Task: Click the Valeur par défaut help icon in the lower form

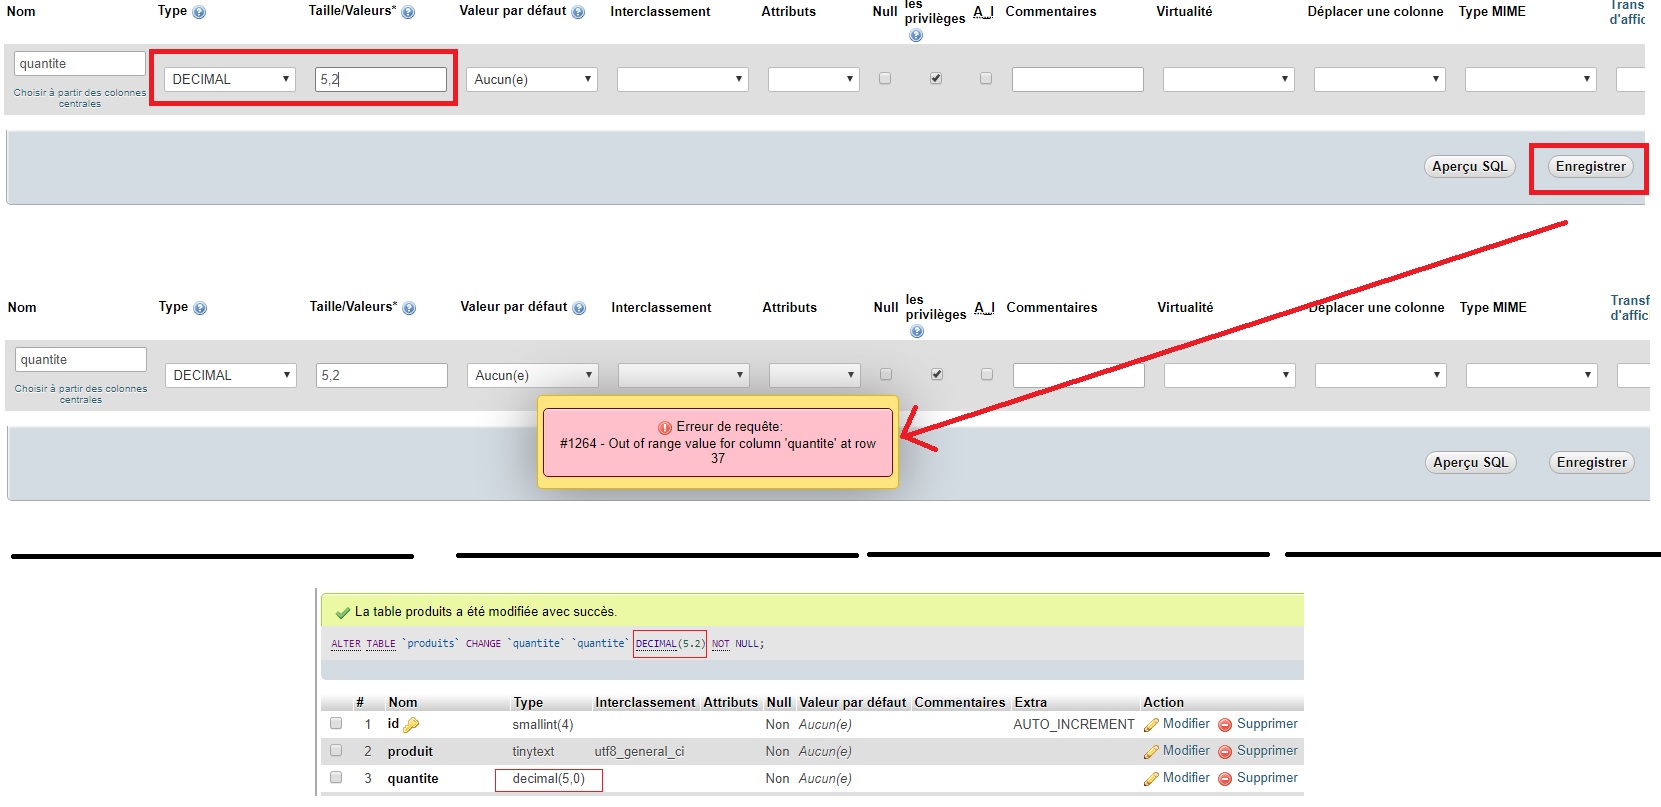Action: click(x=579, y=308)
